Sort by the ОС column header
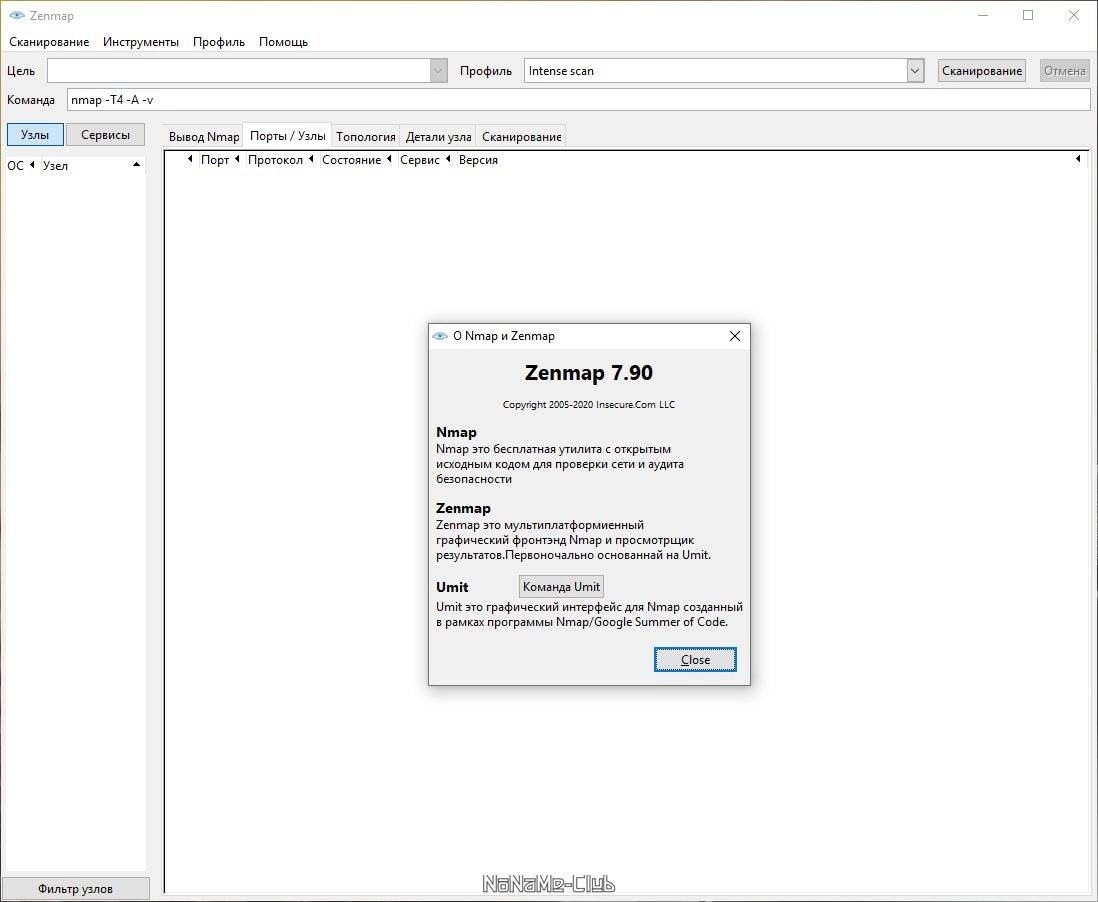1098x902 pixels. click(x=15, y=165)
